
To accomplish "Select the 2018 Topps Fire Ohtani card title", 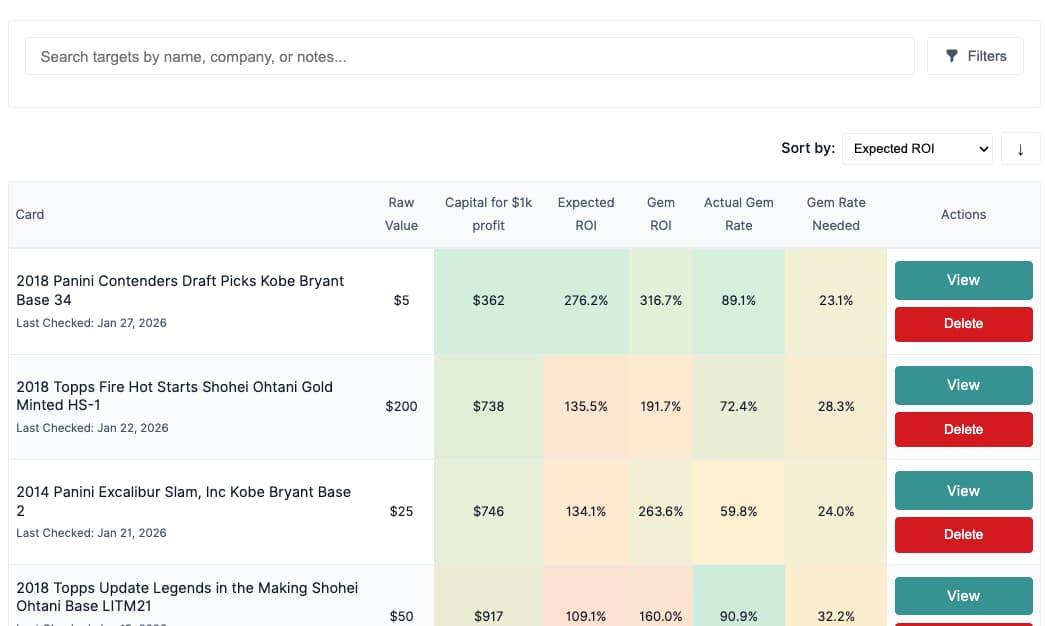I will [174, 396].
